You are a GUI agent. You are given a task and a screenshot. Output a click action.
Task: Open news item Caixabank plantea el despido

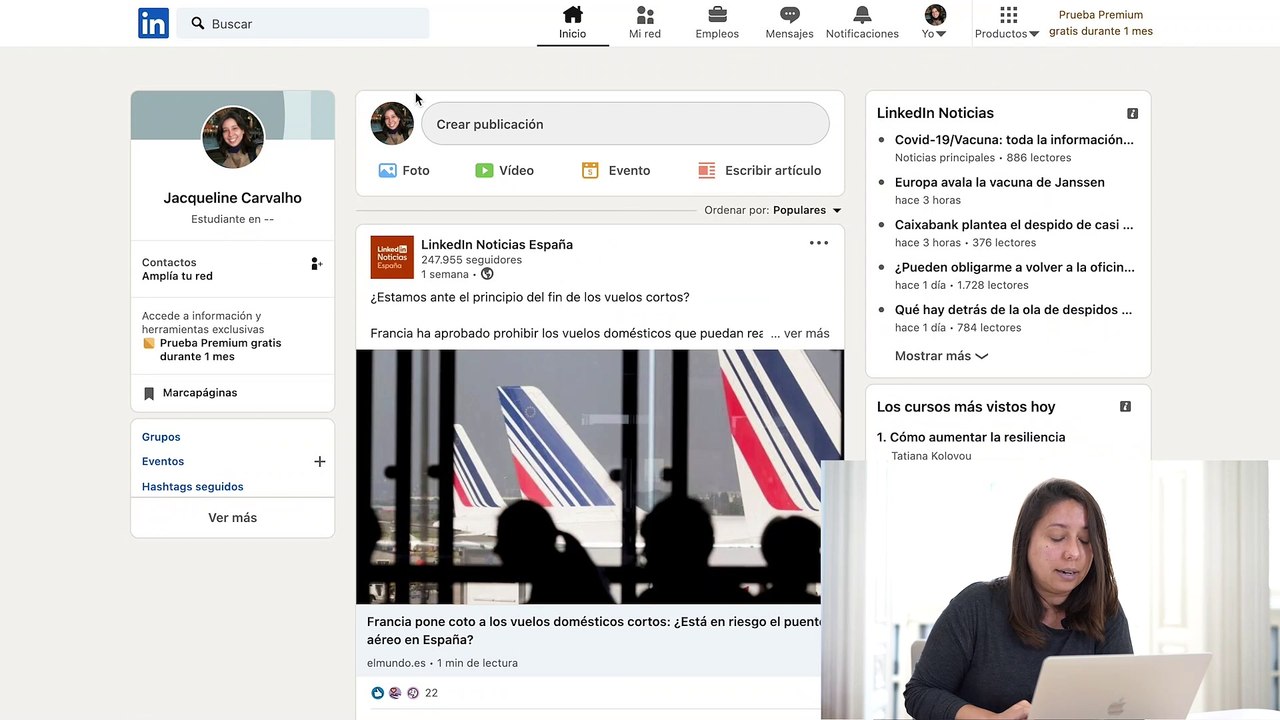(x=1014, y=225)
